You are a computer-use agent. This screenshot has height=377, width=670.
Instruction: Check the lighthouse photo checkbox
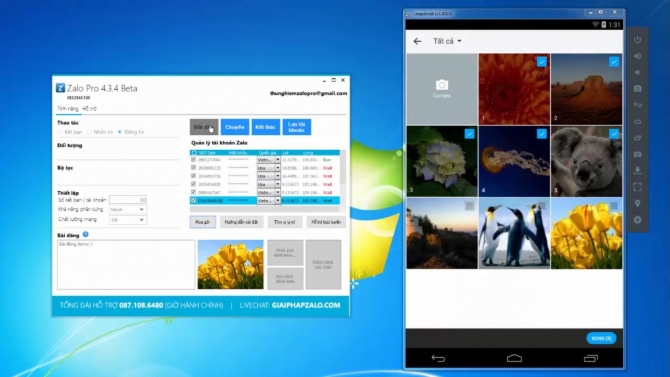pyautogui.click(x=469, y=206)
